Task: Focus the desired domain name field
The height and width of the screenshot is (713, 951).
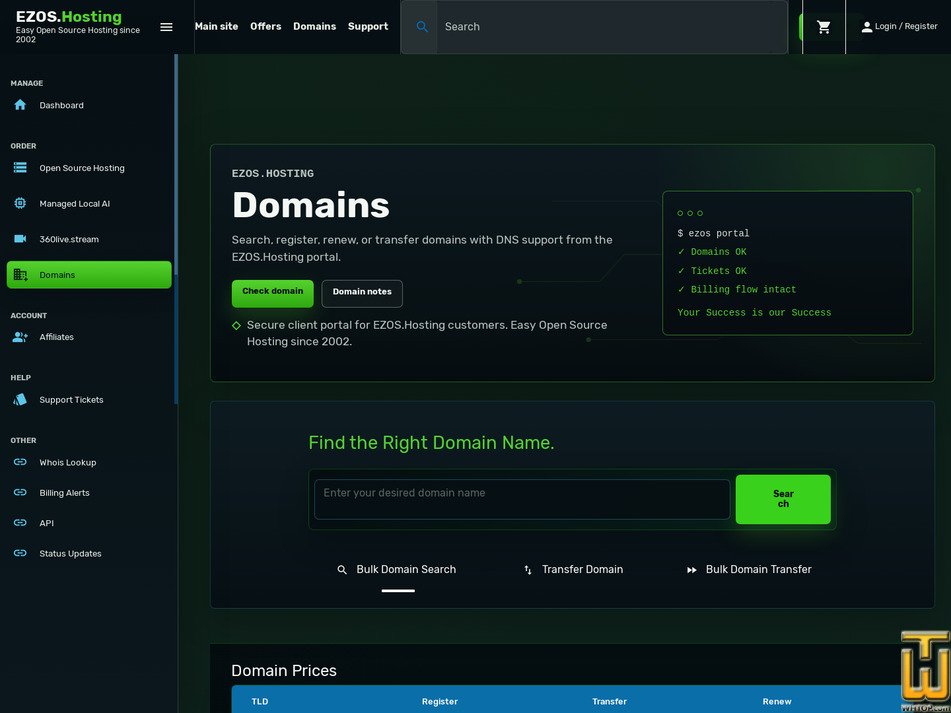Action: [x=522, y=499]
